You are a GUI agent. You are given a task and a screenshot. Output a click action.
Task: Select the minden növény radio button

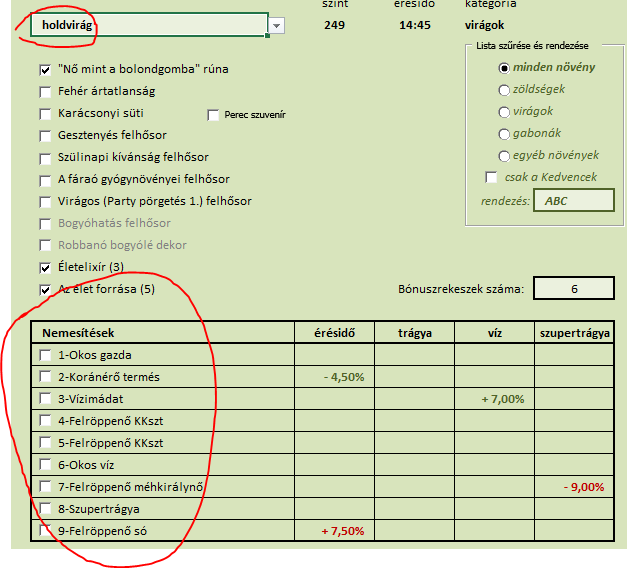tap(504, 68)
